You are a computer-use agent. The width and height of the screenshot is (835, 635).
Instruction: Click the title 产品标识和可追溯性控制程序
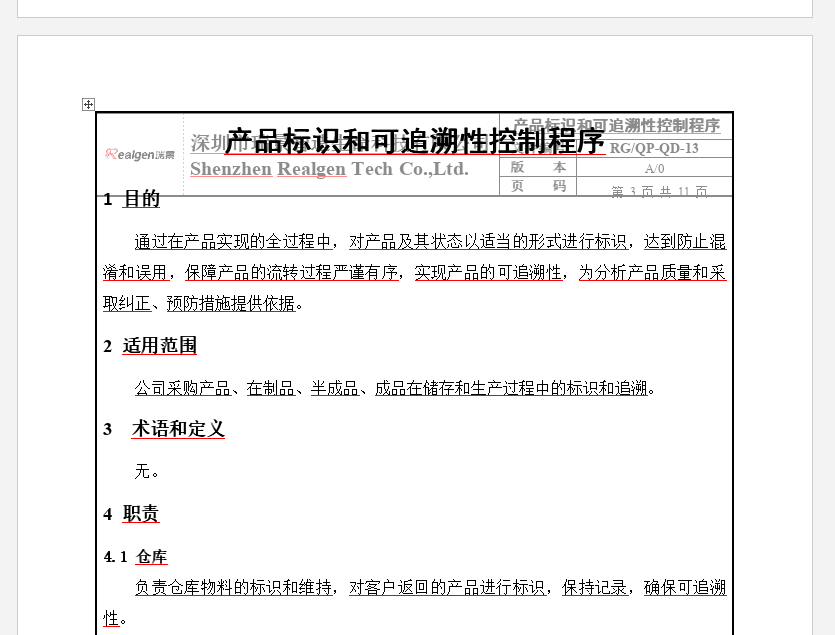(414, 141)
